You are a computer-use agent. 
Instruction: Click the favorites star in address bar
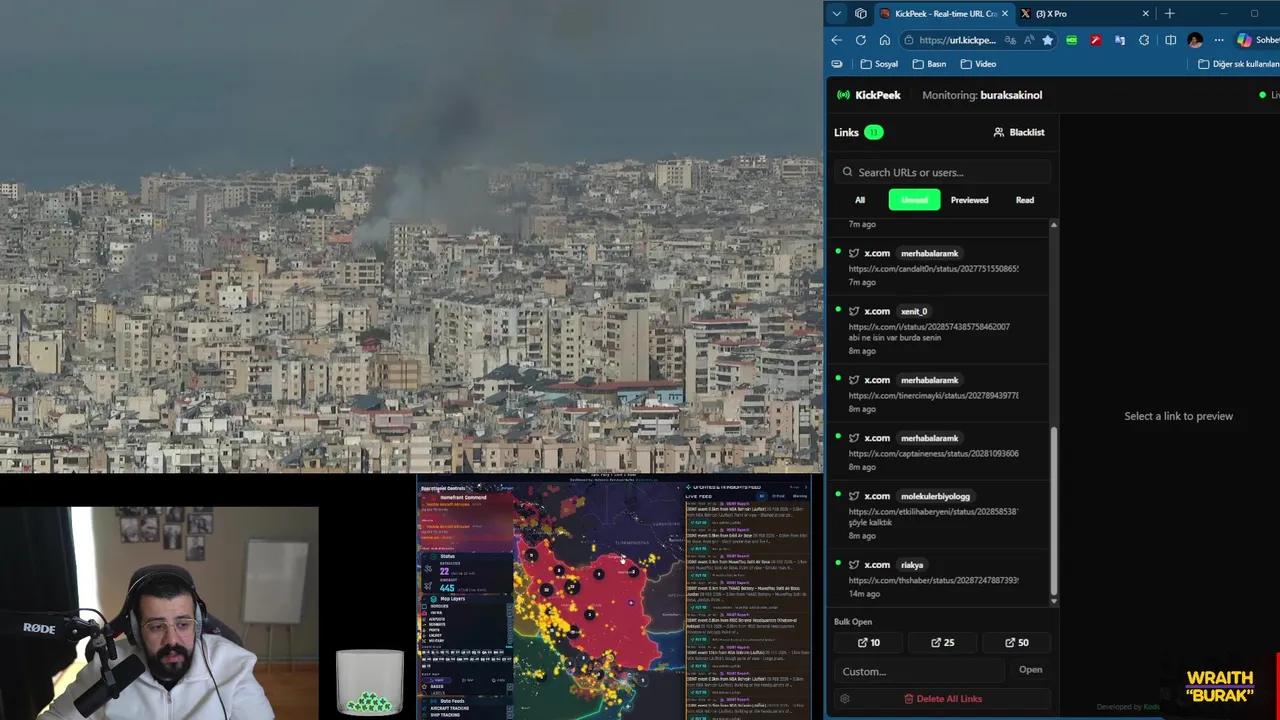coord(1047,40)
